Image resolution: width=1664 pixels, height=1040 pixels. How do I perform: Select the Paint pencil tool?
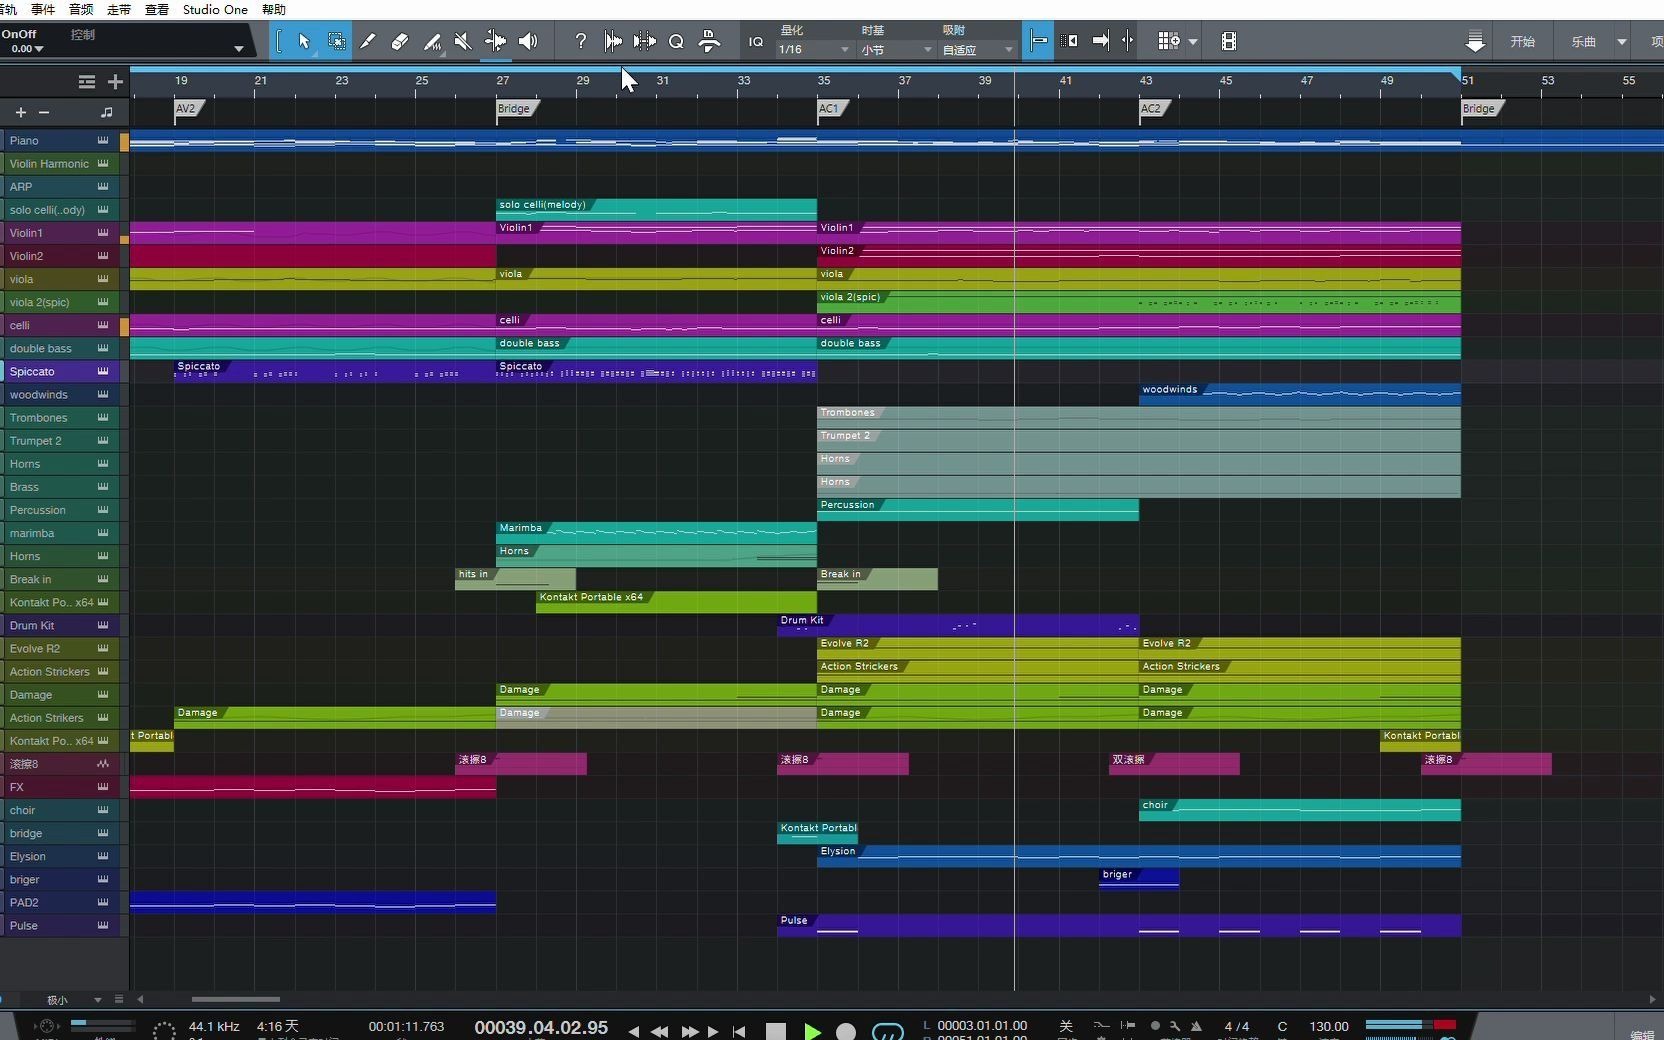point(432,41)
